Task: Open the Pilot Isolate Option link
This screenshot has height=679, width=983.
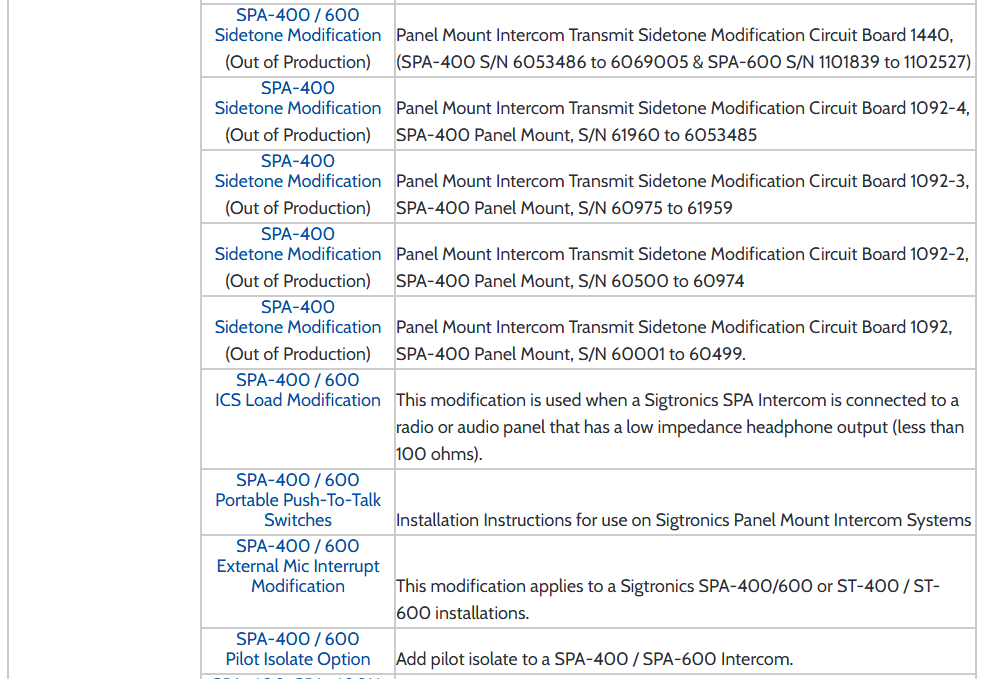Action: tap(298, 659)
